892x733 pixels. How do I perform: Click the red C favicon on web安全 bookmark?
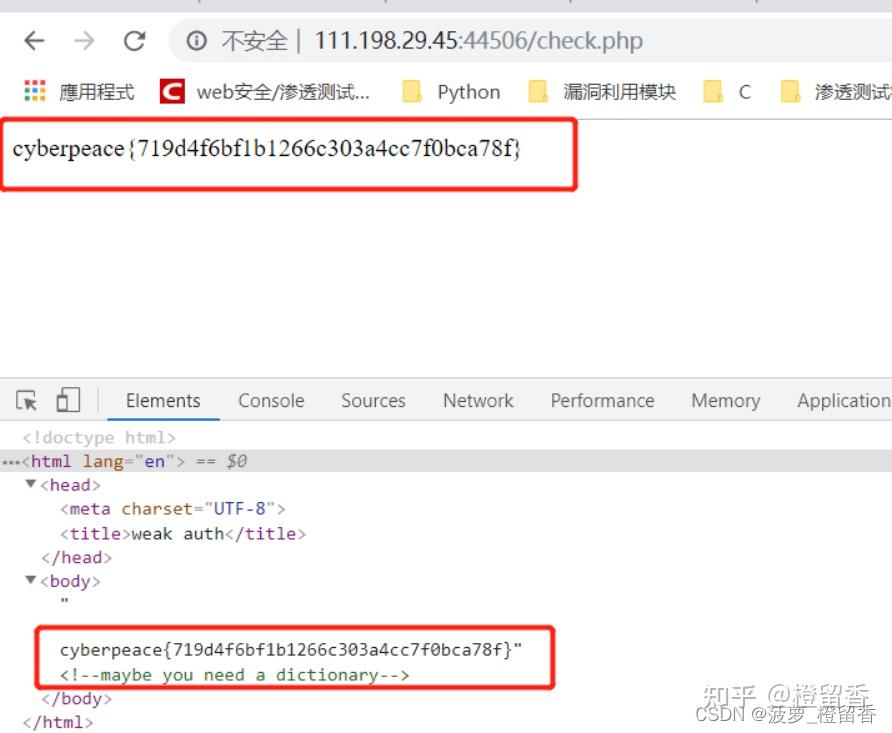coord(170,91)
